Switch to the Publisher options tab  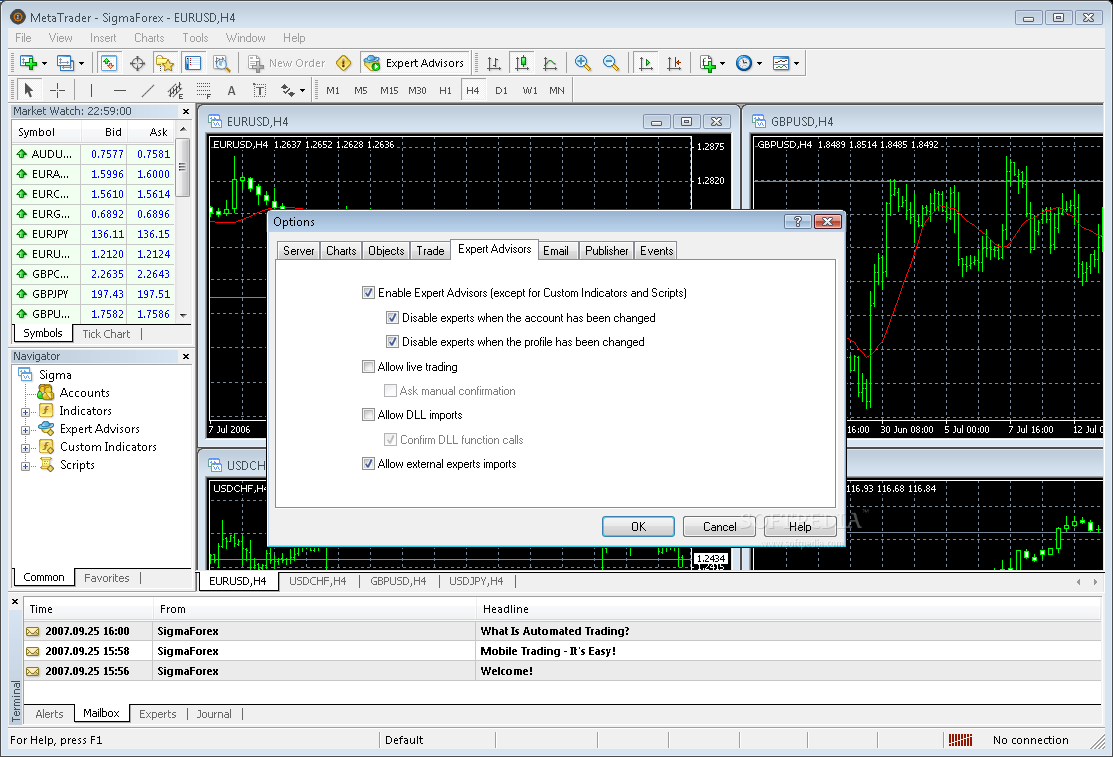pos(606,251)
